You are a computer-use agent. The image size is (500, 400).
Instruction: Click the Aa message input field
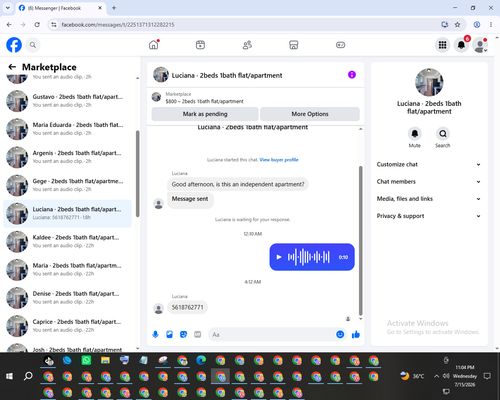[x=272, y=334]
